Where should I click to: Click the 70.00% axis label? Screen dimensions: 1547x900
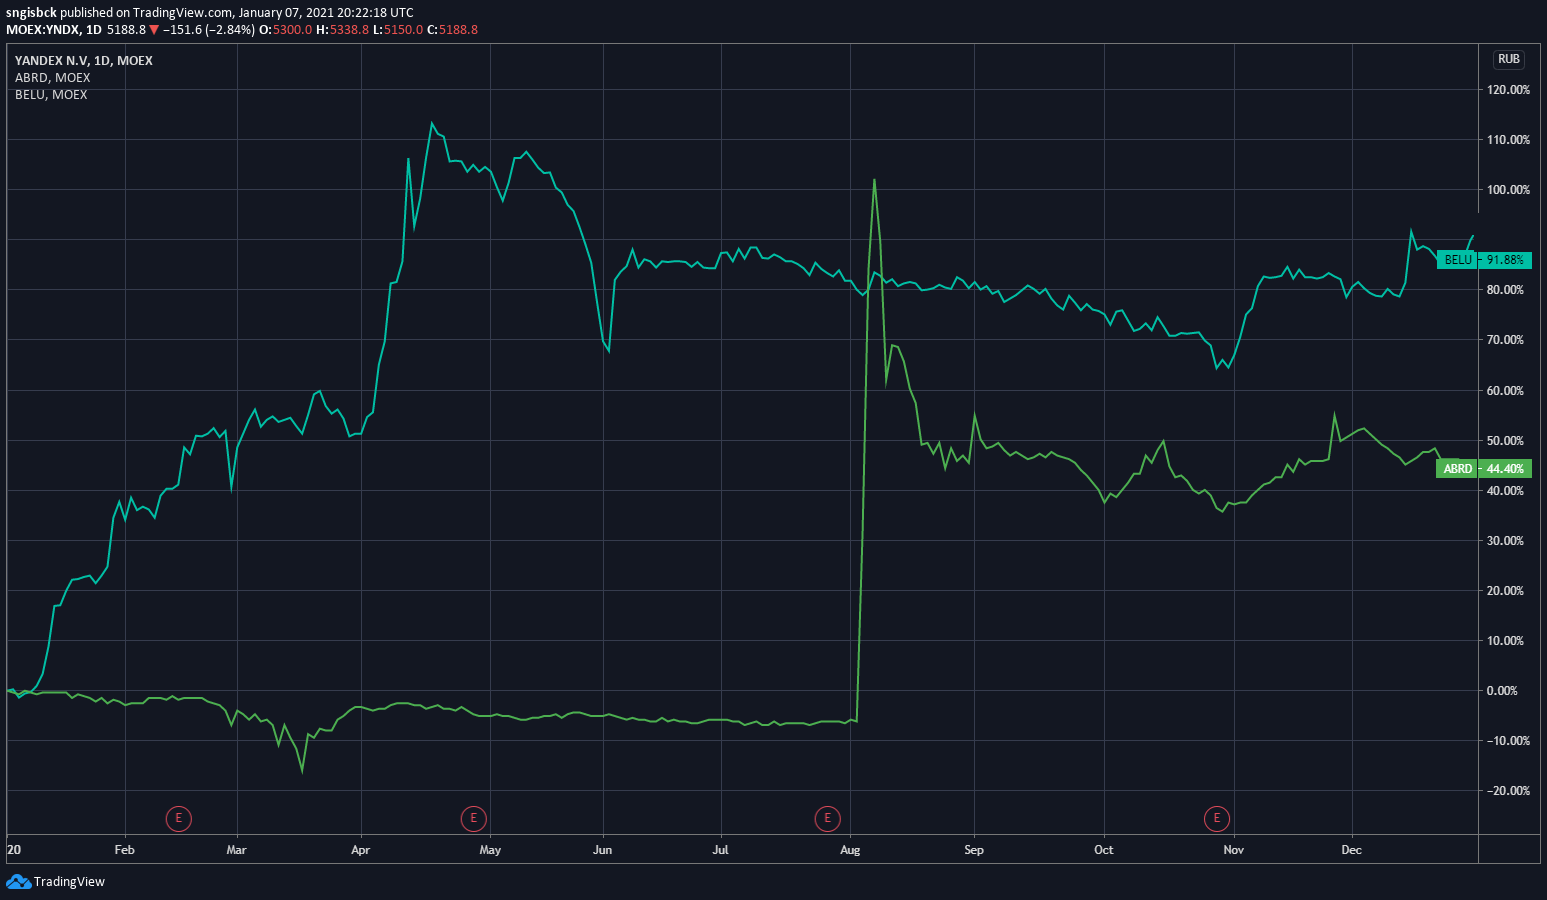coord(1506,340)
